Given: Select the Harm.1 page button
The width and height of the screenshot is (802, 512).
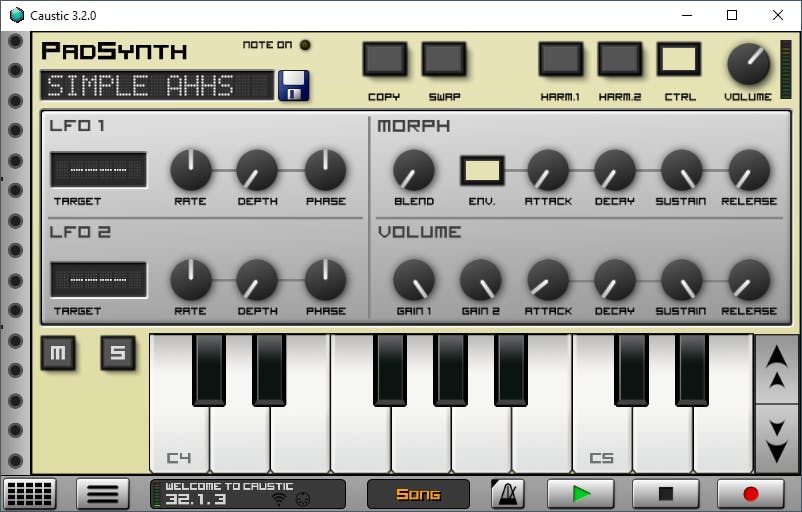Looking at the screenshot, I should [561, 59].
